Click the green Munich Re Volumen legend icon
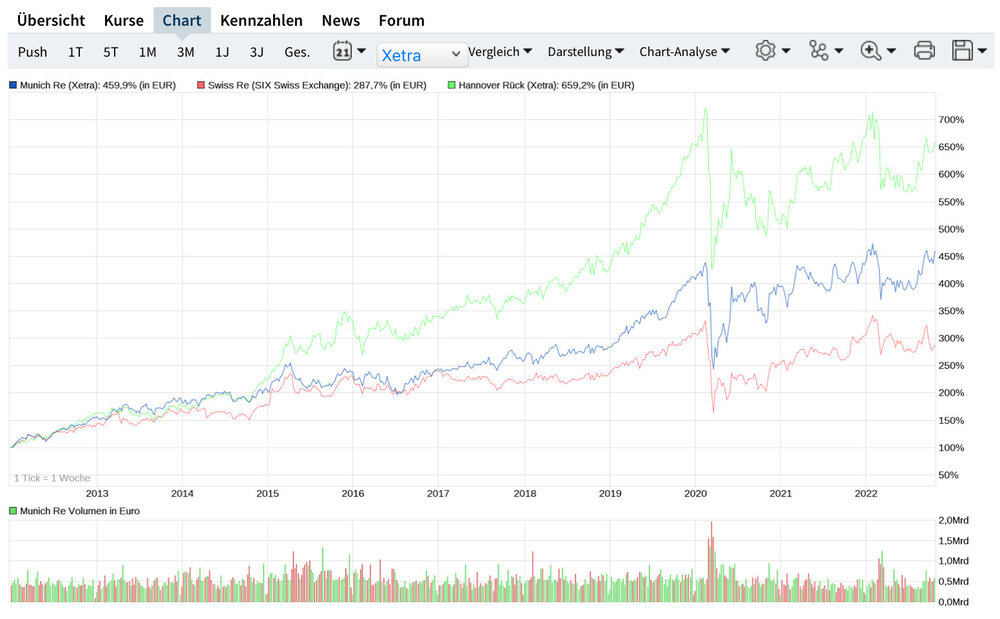Screen dimensions: 1000x619 point(13,511)
